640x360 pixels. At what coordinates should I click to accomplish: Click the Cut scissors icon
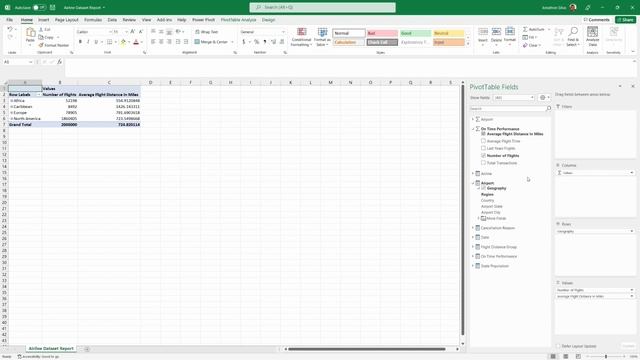(41, 30)
